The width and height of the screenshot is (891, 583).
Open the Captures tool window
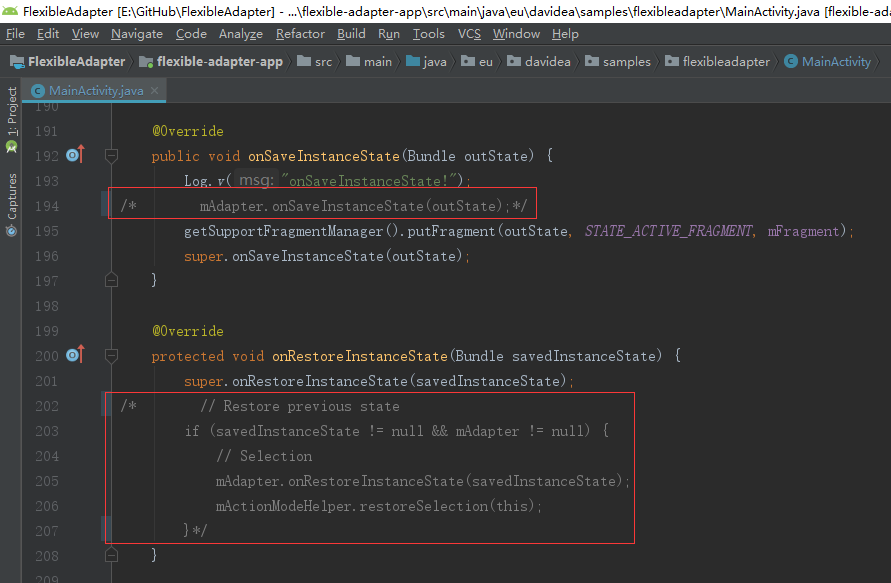[11, 205]
